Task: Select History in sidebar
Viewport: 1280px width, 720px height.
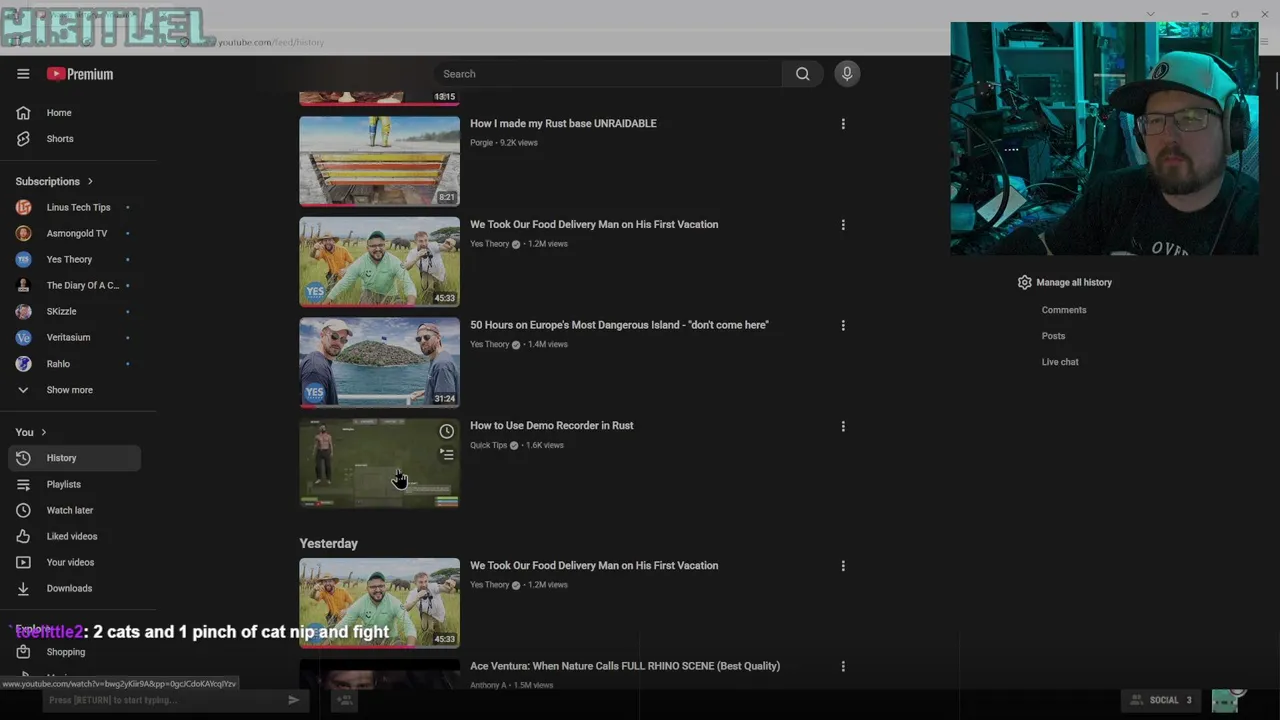Action: (75, 458)
